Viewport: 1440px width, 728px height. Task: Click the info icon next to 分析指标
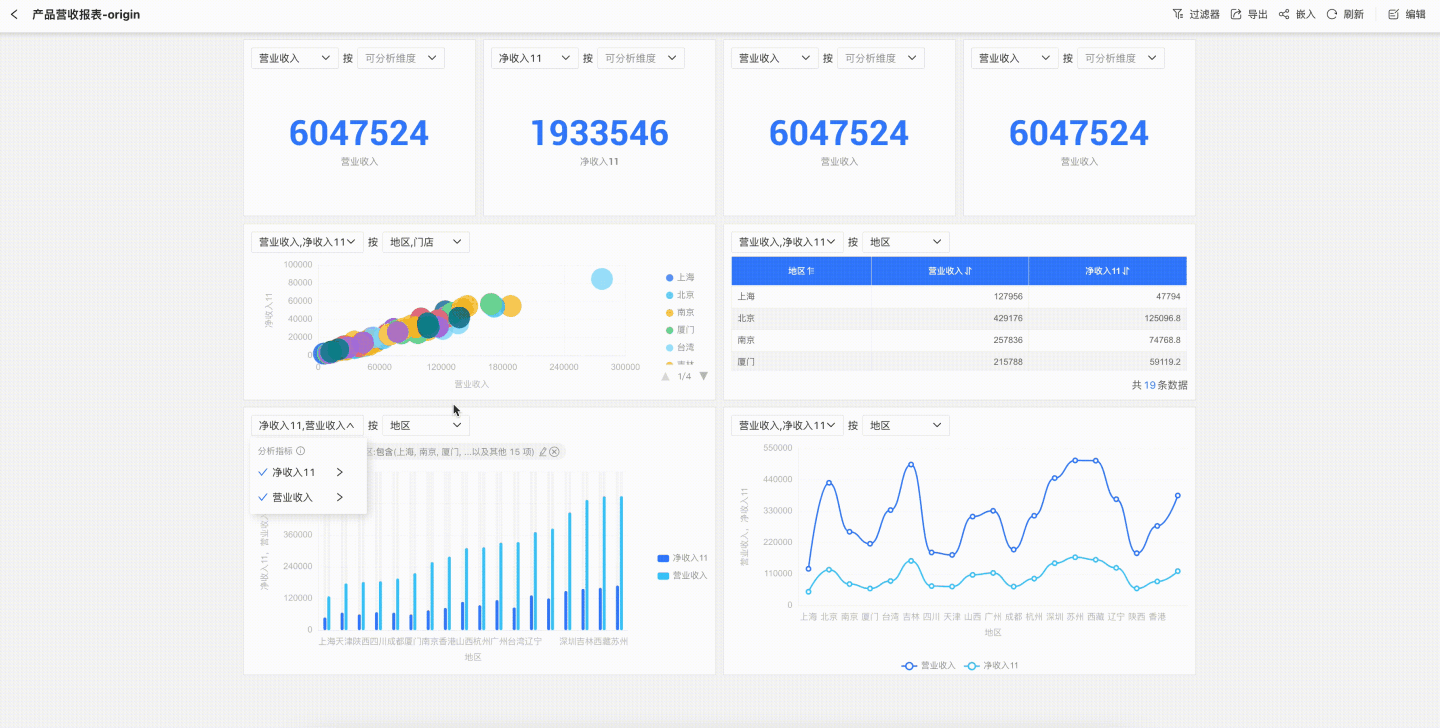pyautogui.click(x=301, y=451)
